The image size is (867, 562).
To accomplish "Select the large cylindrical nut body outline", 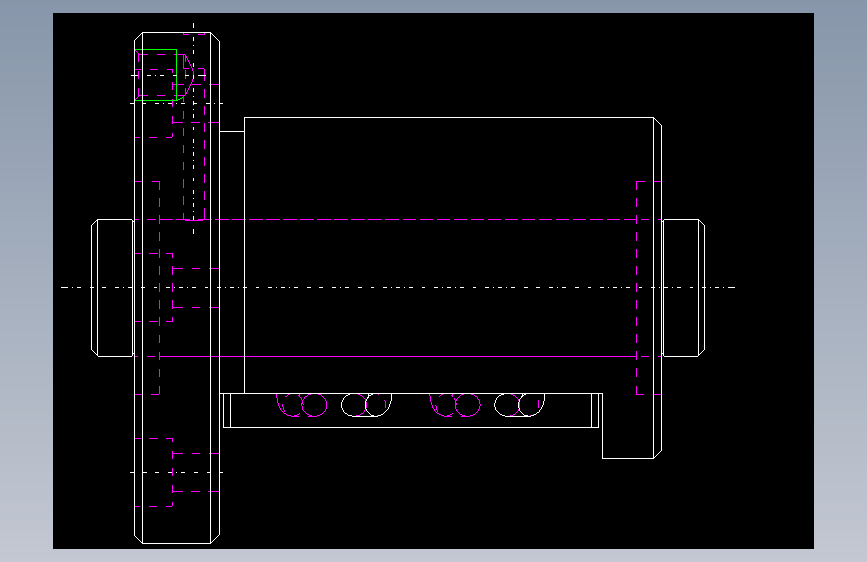I will point(453,256).
